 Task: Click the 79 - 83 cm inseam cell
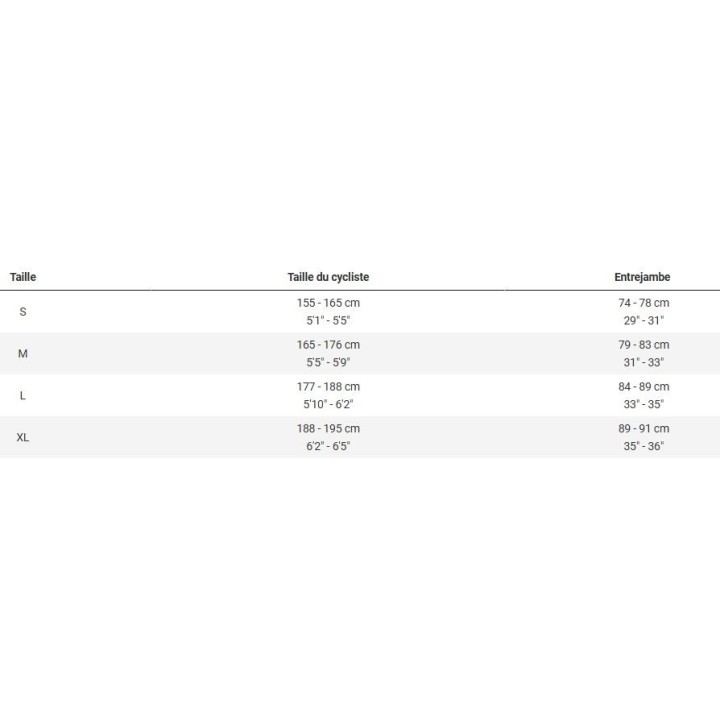pyautogui.click(x=644, y=345)
